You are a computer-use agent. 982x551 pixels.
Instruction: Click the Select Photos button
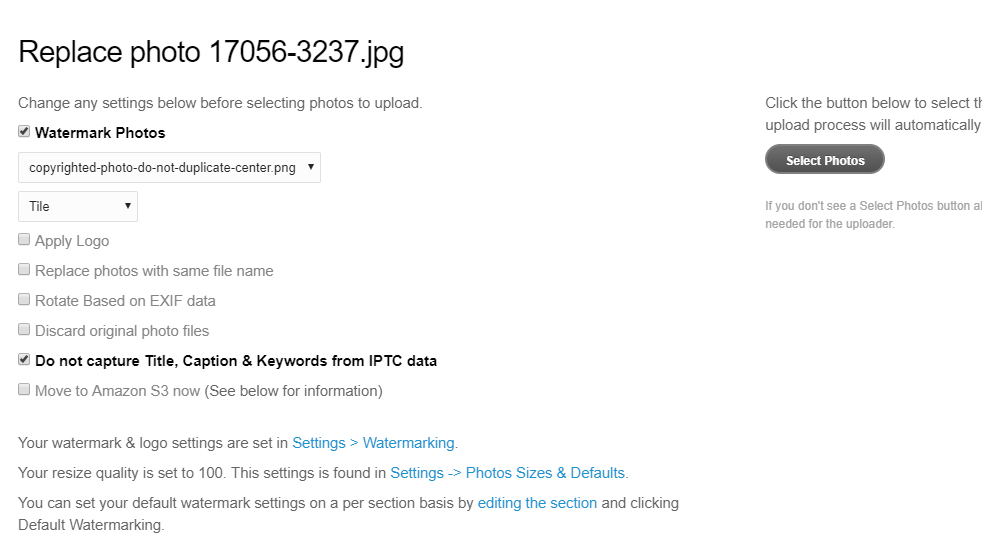click(825, 160)
